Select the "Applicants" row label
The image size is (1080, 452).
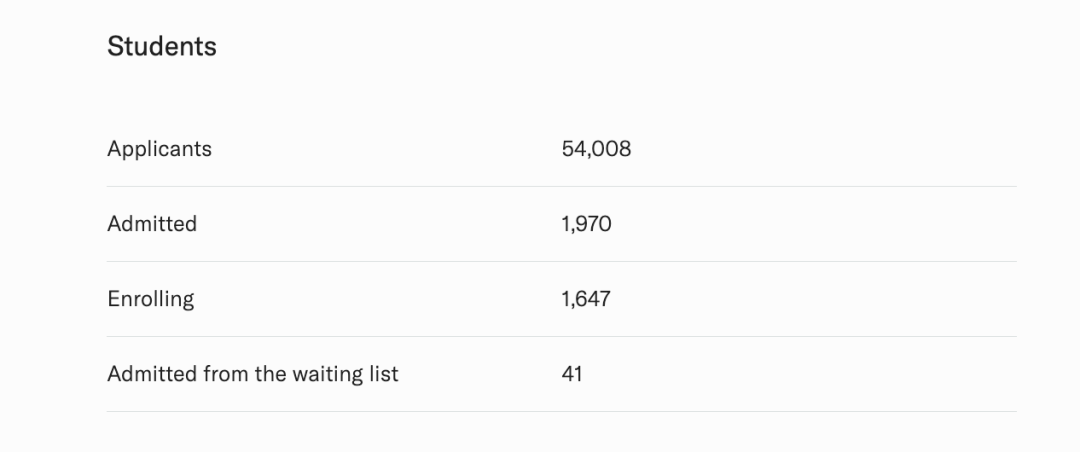159,150
